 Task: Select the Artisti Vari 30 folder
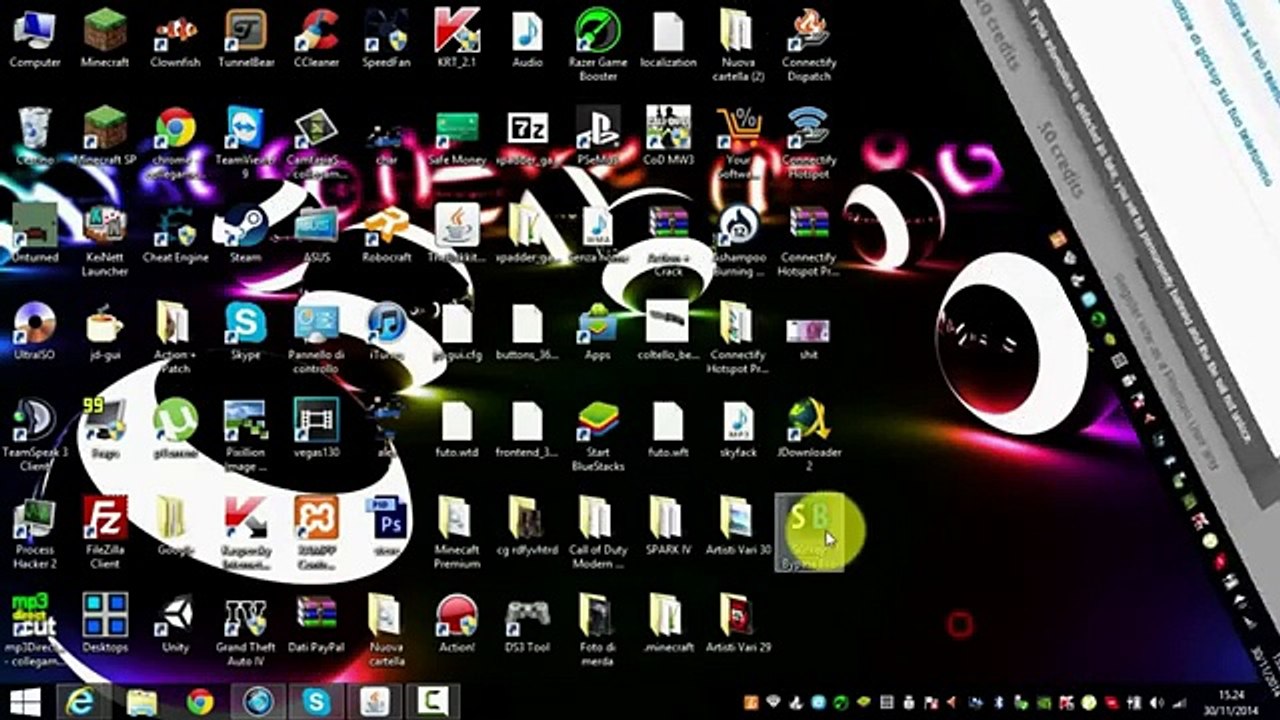pos(738,527)
